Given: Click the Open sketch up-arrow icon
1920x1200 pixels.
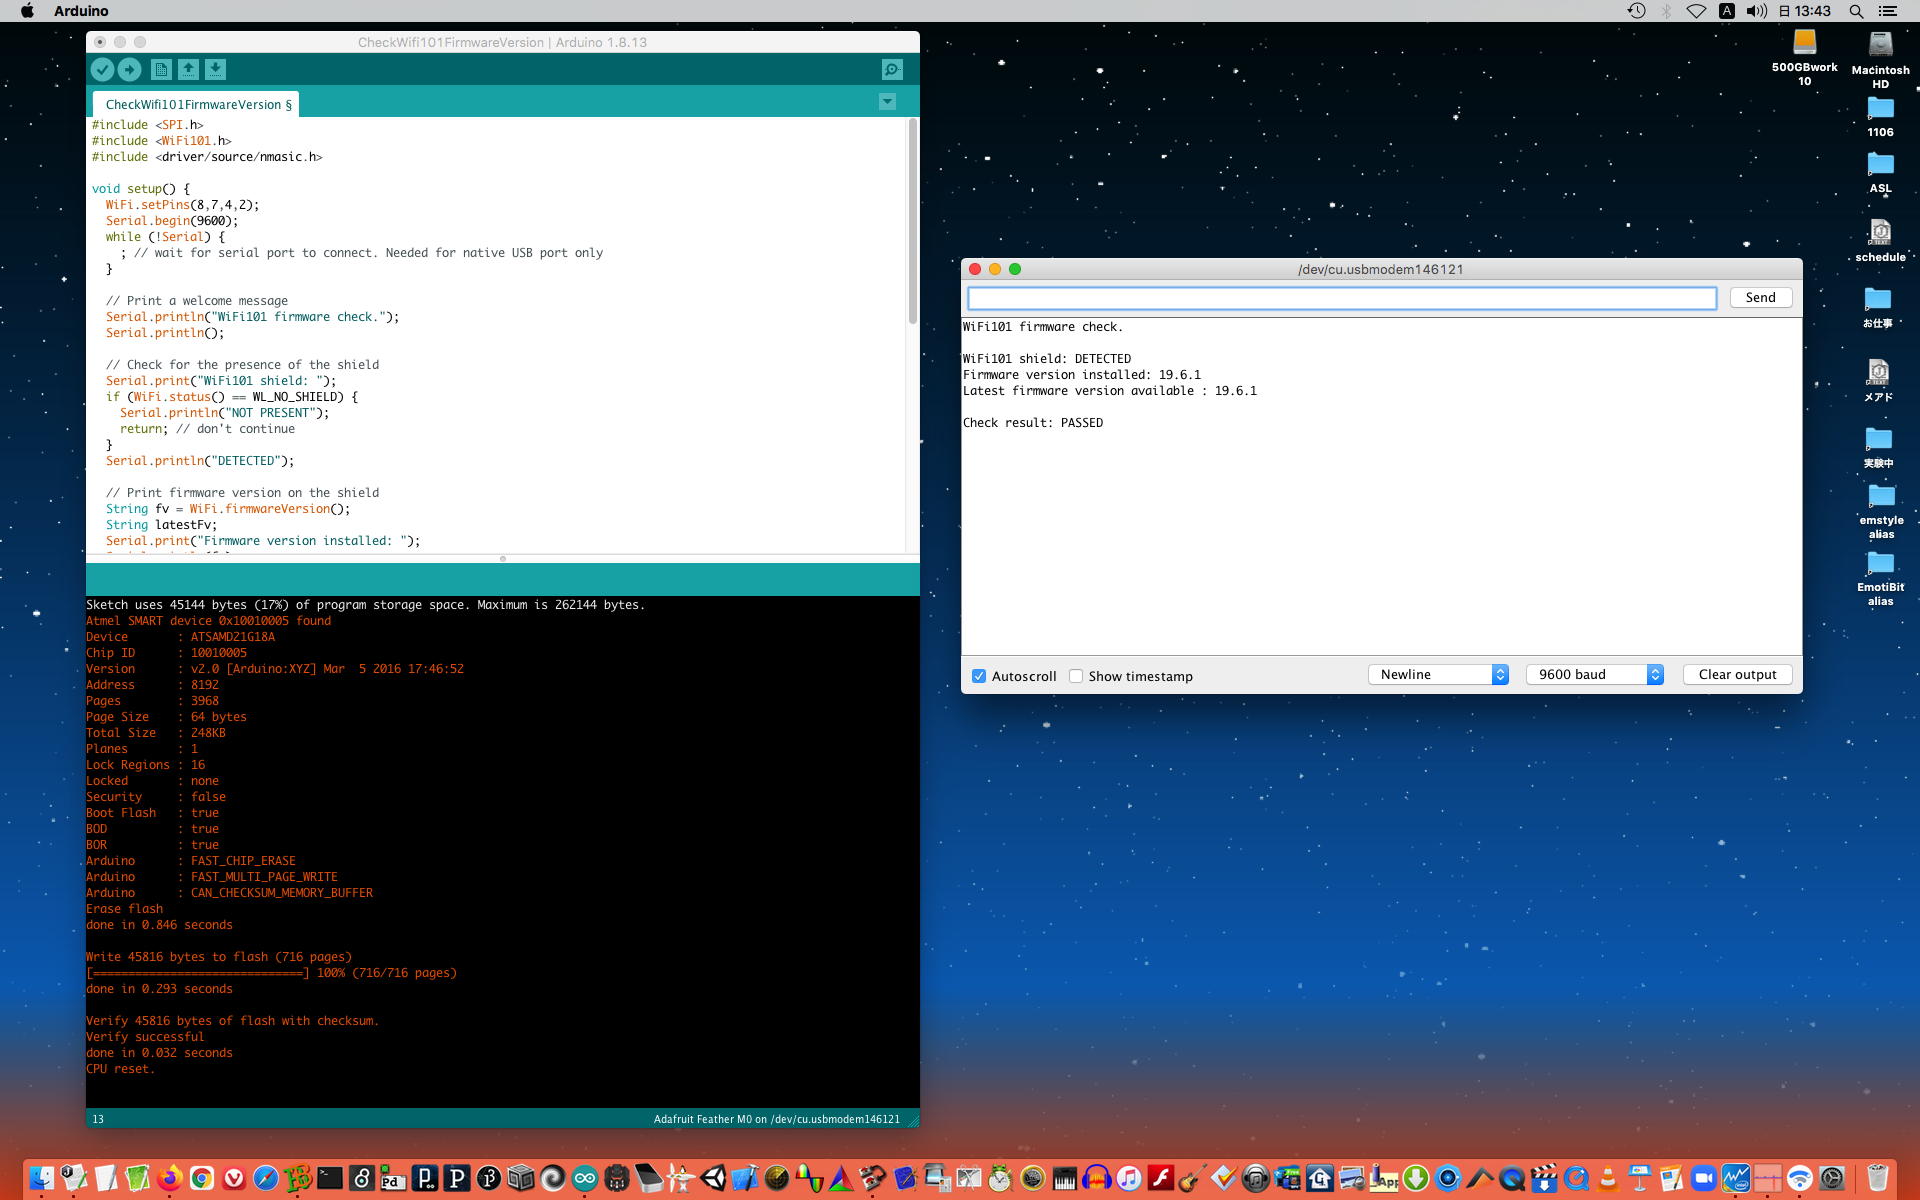Looking at the screenshot, I should (x=188, y=69).
